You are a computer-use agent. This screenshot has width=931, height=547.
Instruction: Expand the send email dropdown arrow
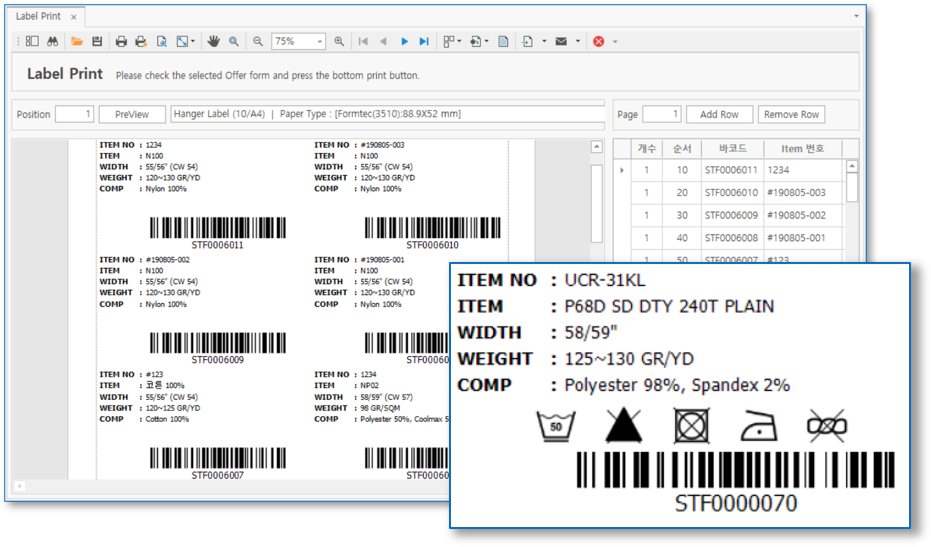tap(577, 42)
